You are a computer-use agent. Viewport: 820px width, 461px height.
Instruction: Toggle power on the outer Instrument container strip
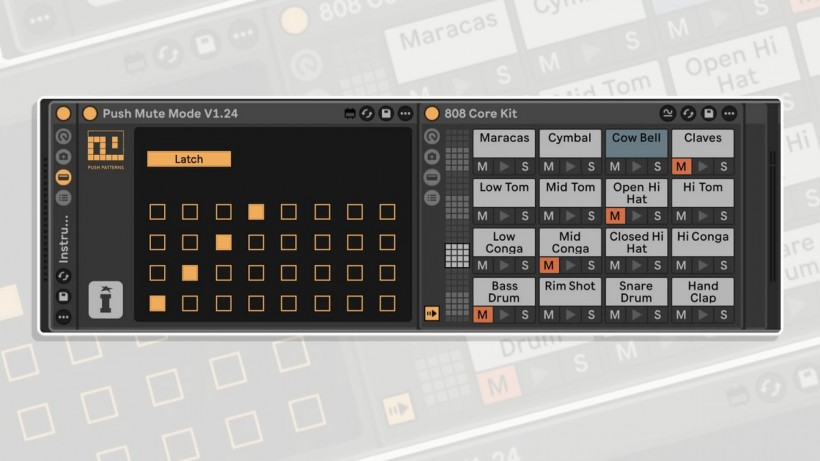(63, 113)
